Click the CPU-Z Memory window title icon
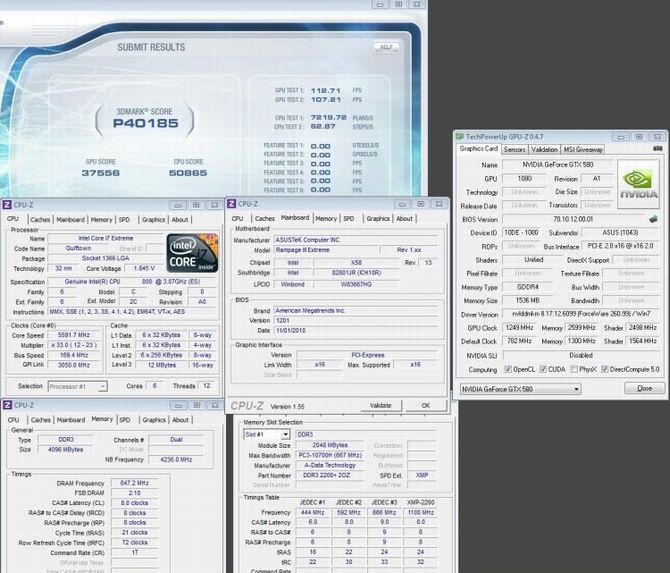 point(8,405)
